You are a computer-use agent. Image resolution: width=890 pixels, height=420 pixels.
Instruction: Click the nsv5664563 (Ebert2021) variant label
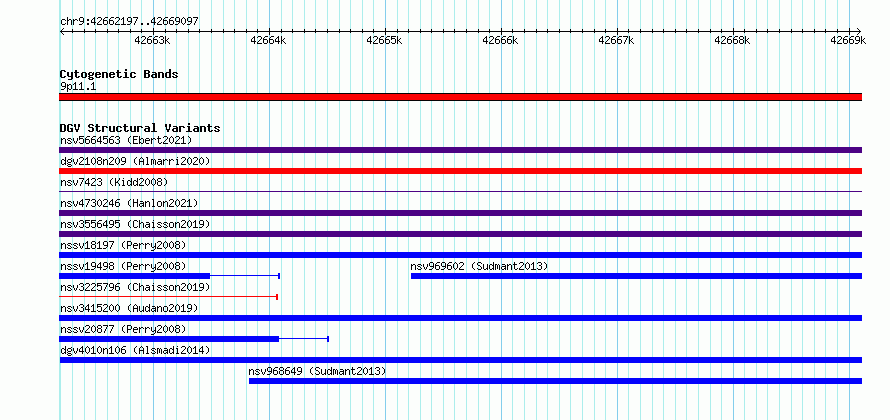pos(126,140)
